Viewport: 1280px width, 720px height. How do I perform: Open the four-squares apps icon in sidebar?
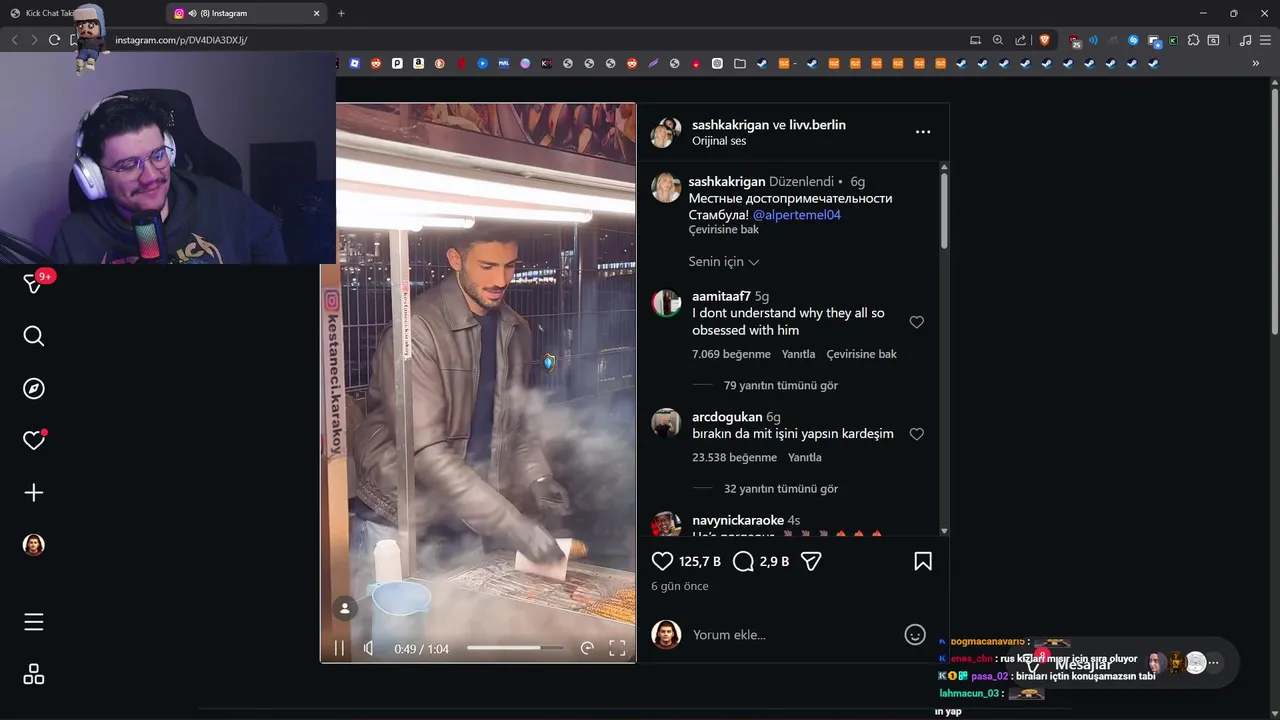coord(34,675)
